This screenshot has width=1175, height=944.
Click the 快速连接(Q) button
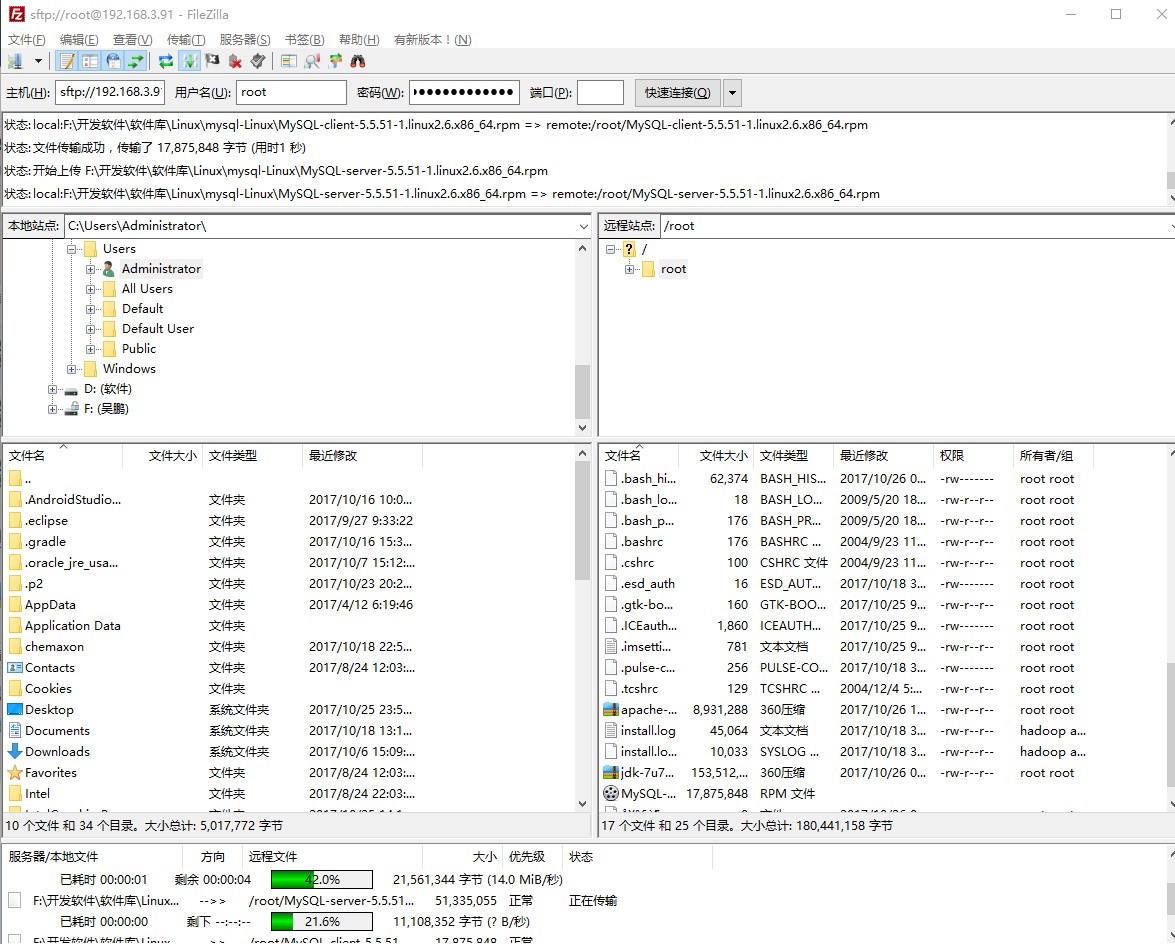point(677,92)
